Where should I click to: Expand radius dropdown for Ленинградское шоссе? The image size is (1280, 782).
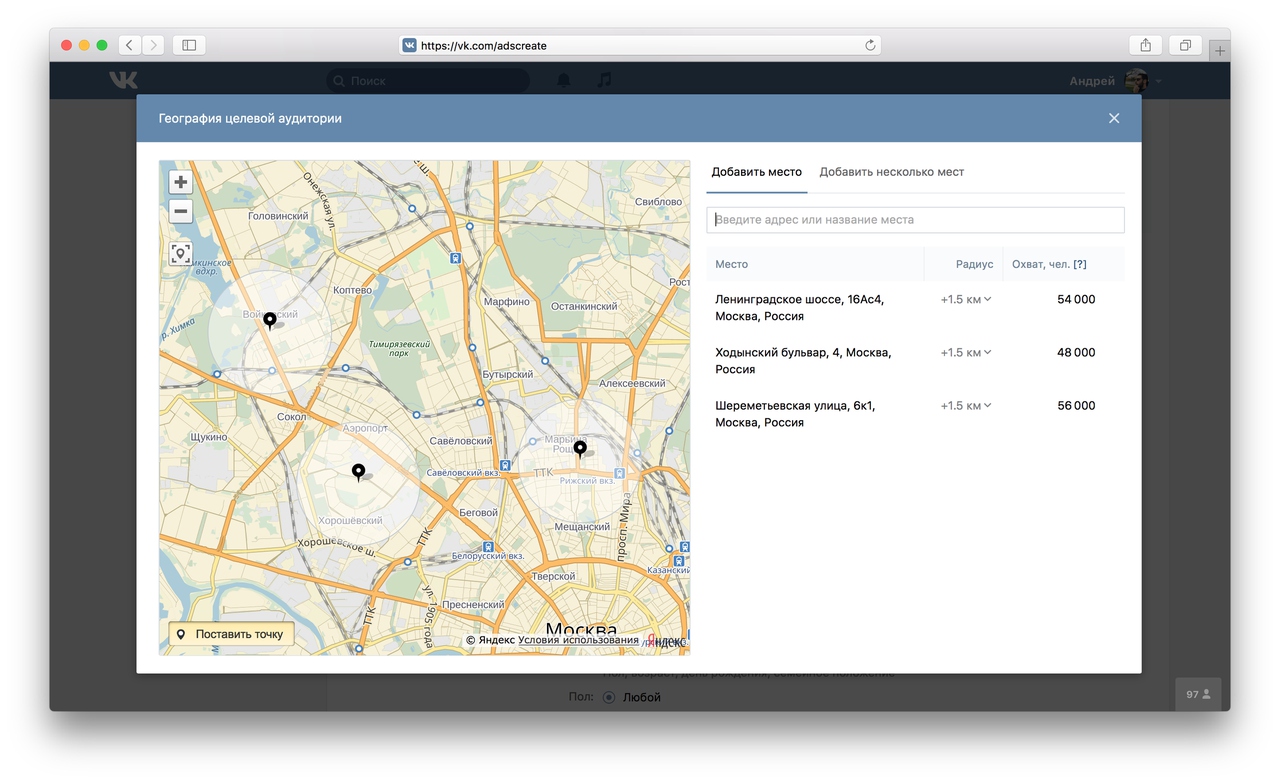(965, 299)
